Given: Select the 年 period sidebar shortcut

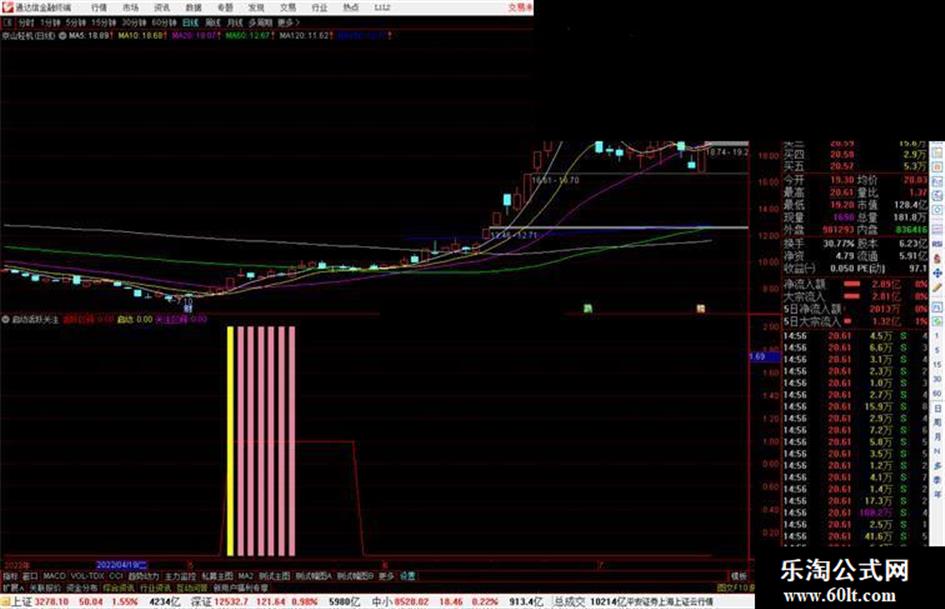Looking at the screenshot, I should 938,494.
